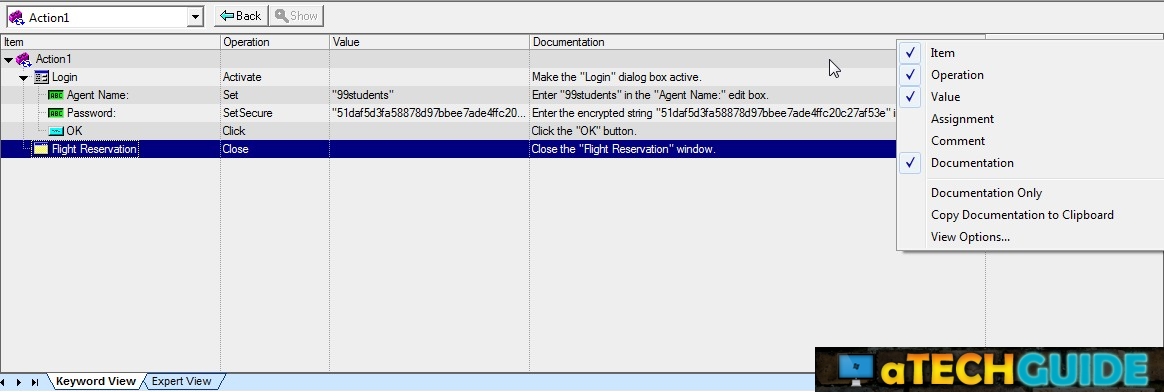Select the Keyword View tab
The height and width of the screenshot is (392, 1164).
pyautogui.click(x=96, y=382)
